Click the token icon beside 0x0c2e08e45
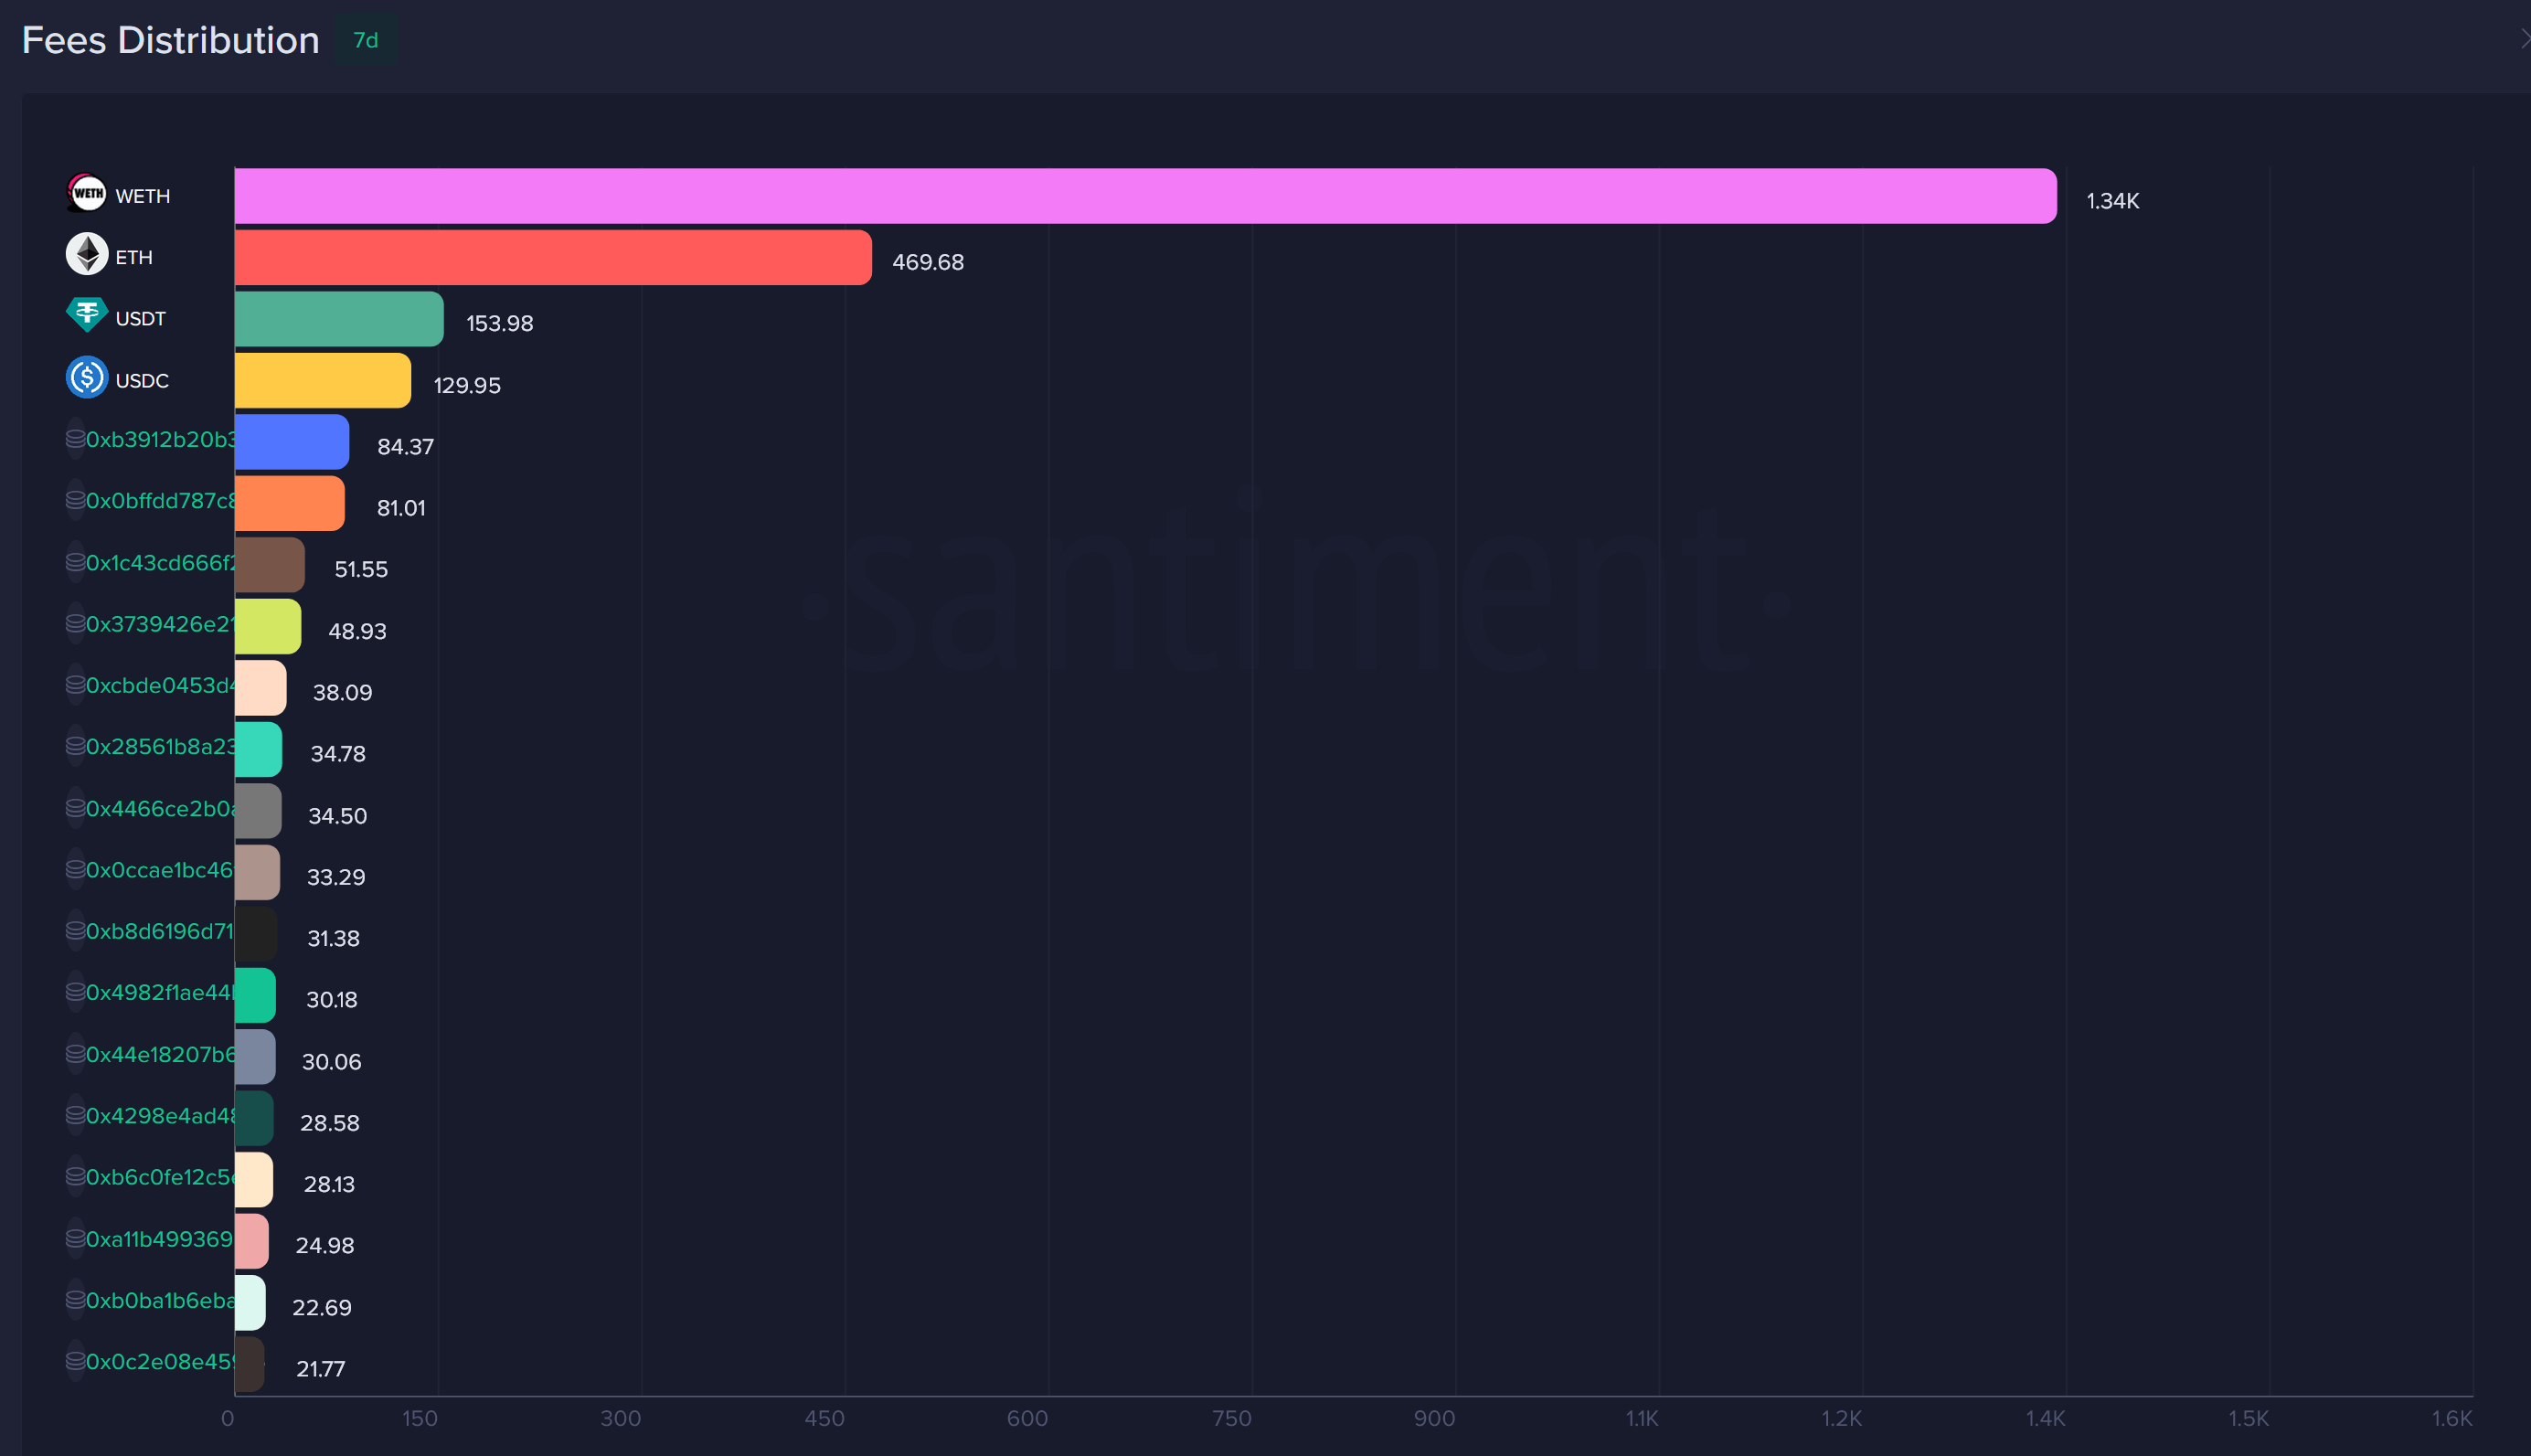This screenshot has width=2531, height=1456. pyautogui.click(x=75, y=1361)
